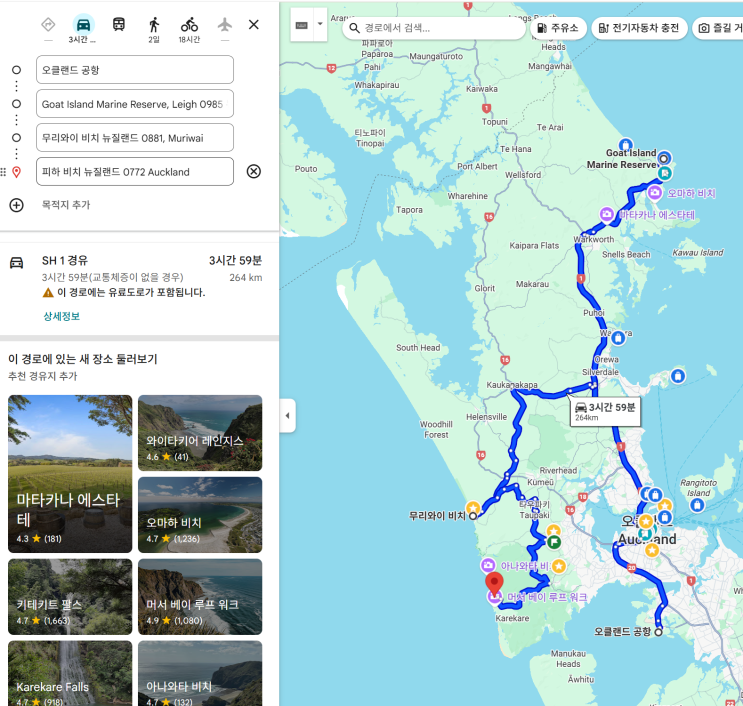The width and height of the screenshot is (743, 706).
Task: Edit the 피하 비치 destination field
Action: [x=135, y=172]
